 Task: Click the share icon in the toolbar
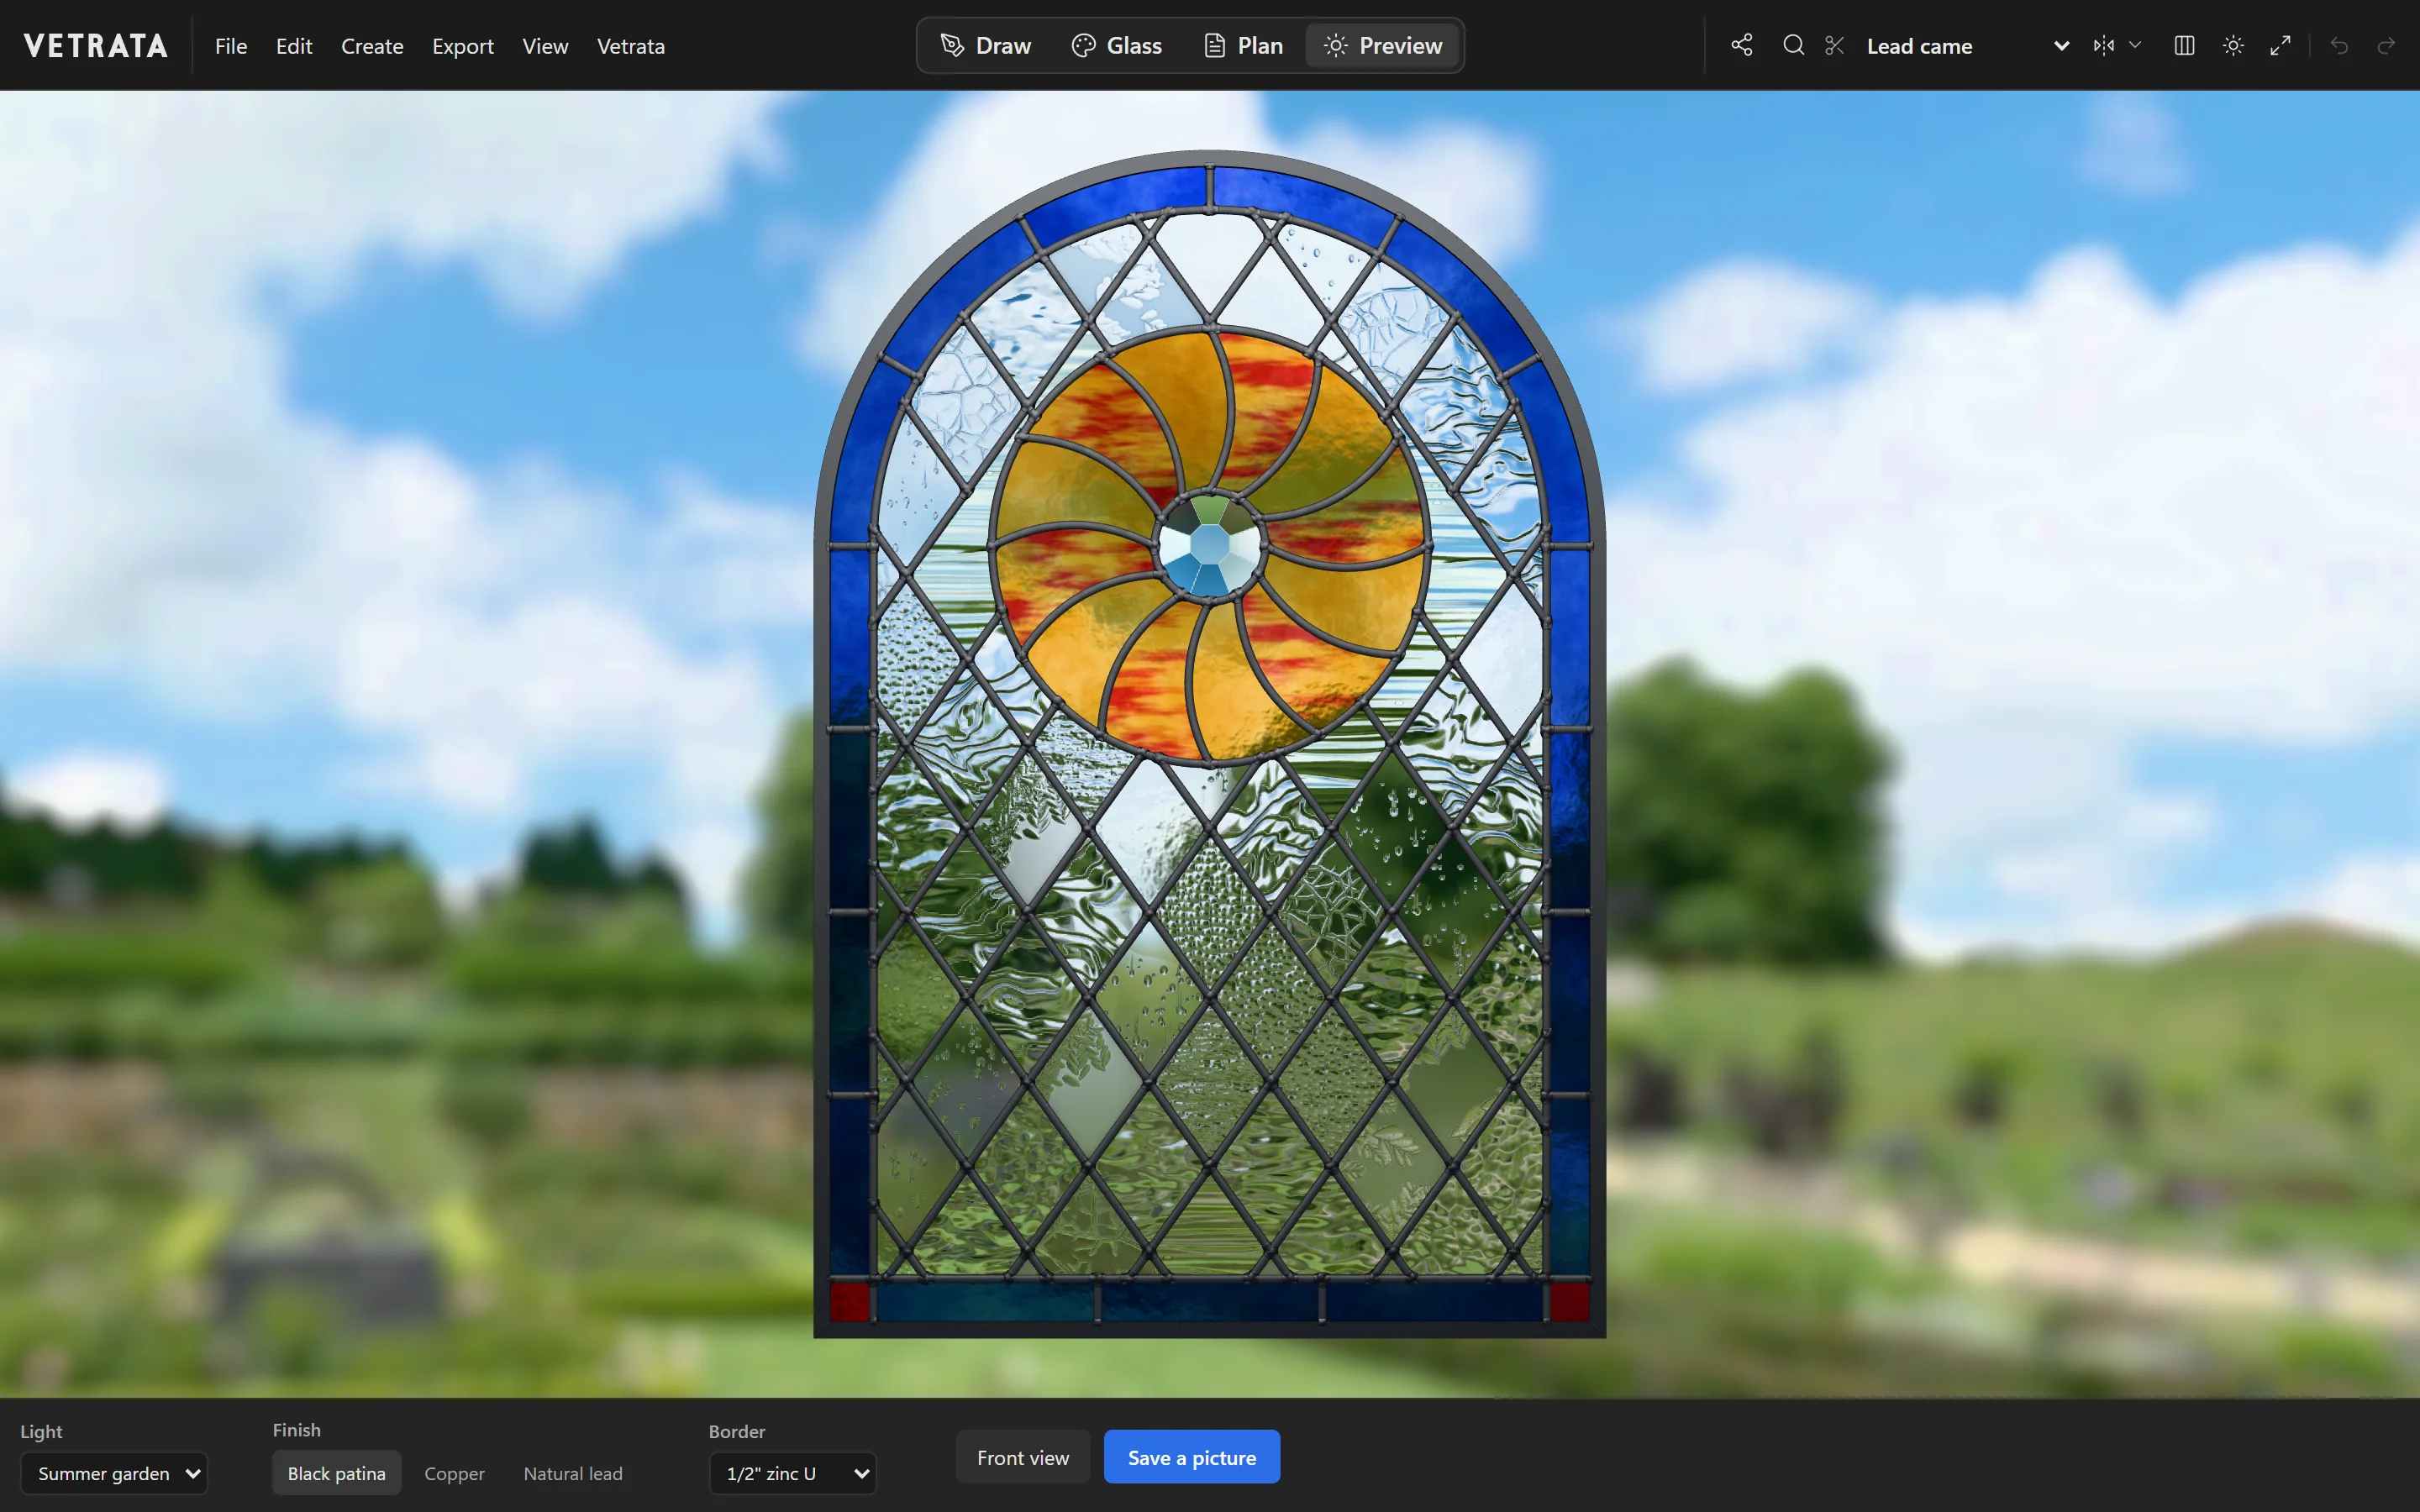click(x=1742, y=46)
